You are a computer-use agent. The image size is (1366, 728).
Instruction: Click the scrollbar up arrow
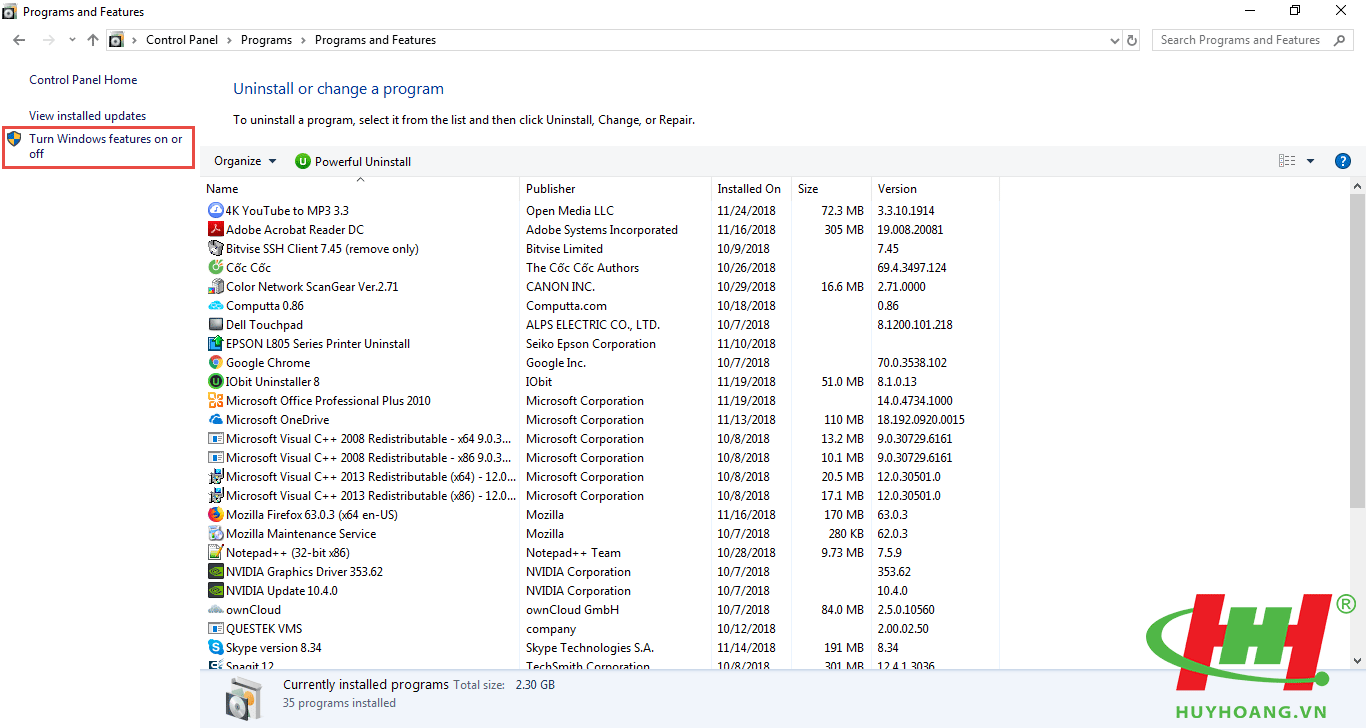coord(1357,187)
